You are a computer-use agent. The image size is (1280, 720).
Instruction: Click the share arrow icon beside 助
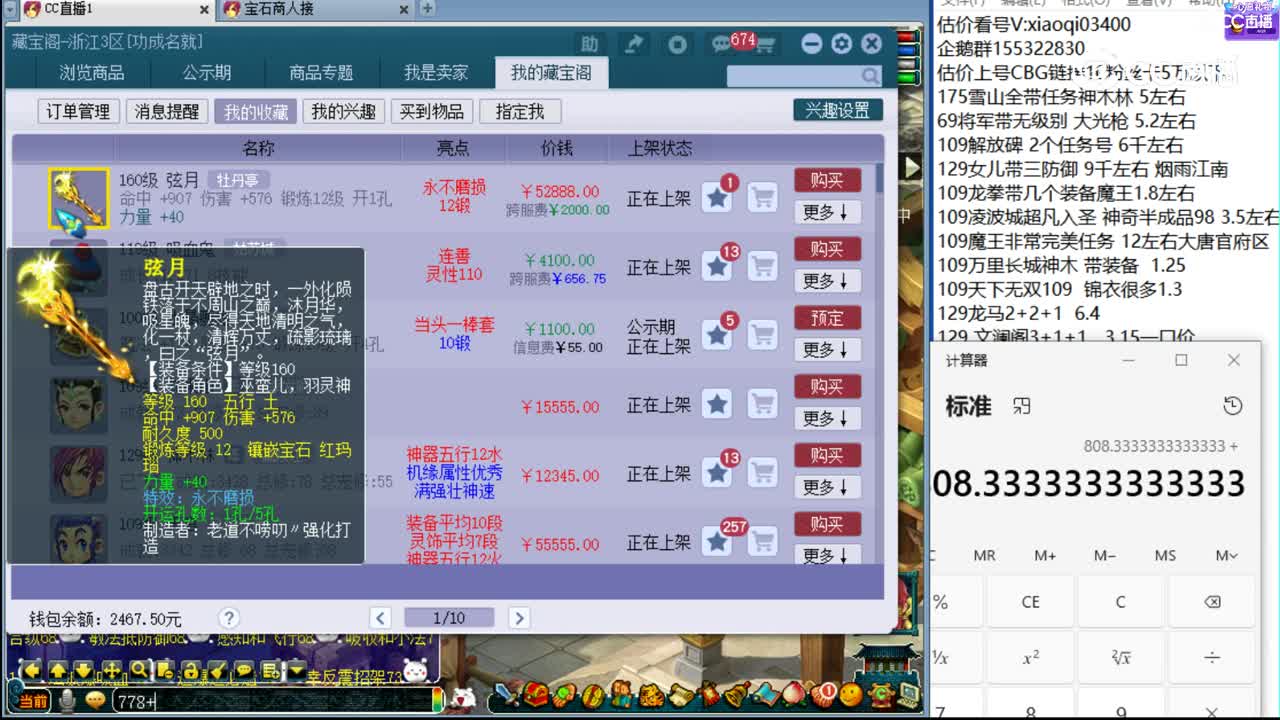634,45
